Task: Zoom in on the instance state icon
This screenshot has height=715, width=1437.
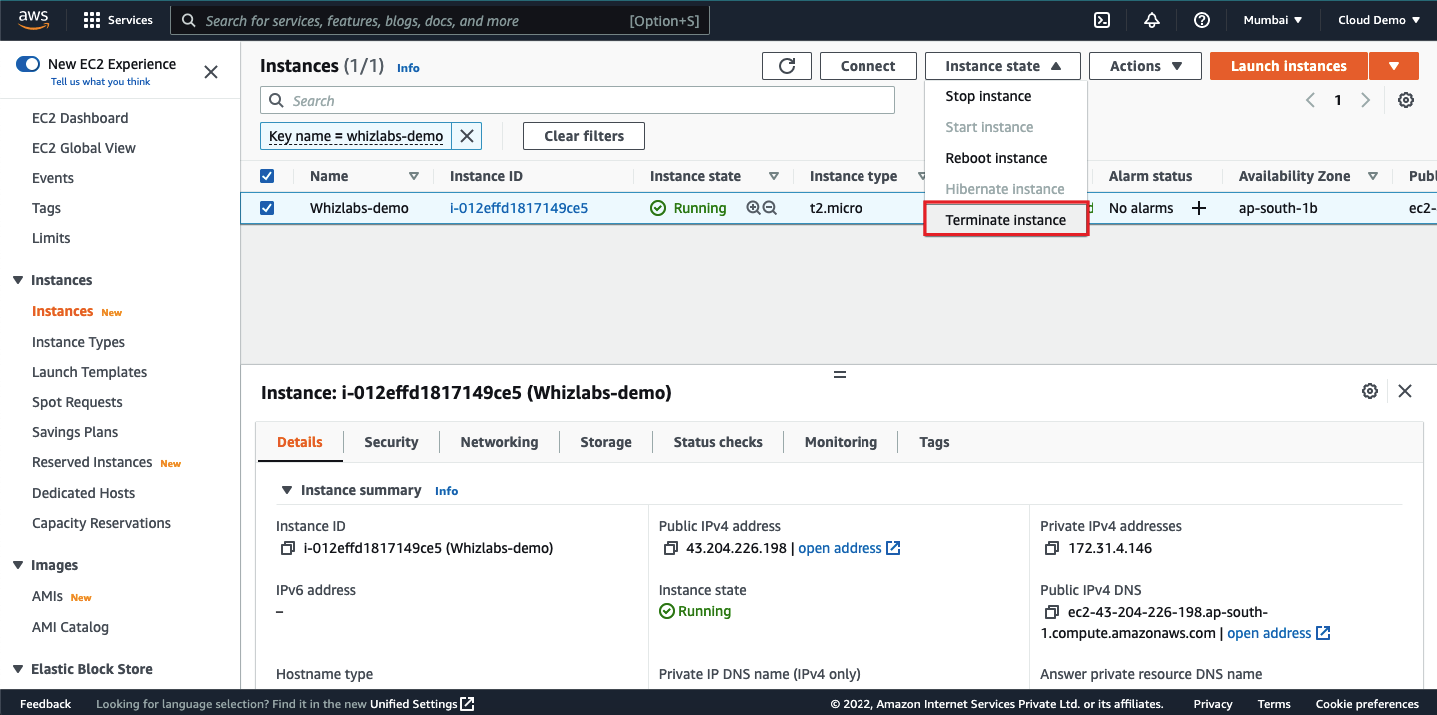Action: [753, 208]
